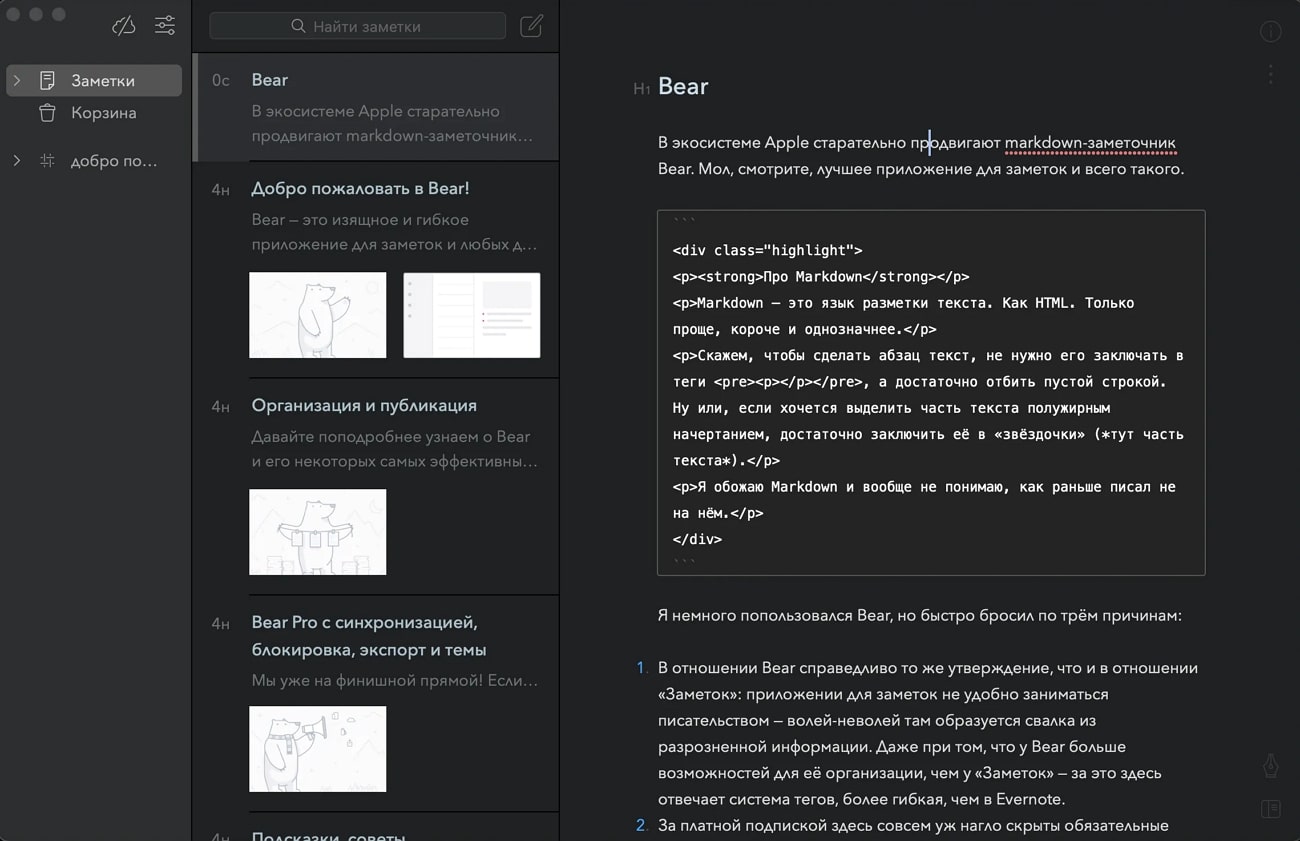
Task: Click the trash can icon beside Корзина
Action: tap(47, 113)
